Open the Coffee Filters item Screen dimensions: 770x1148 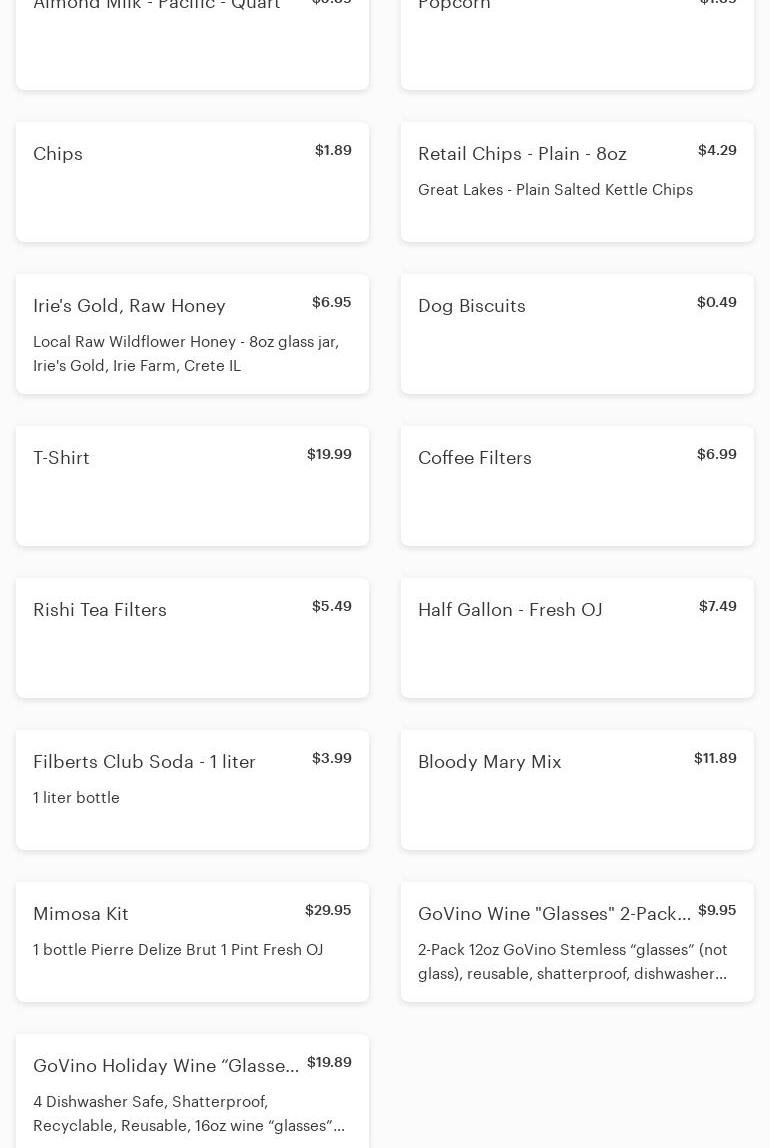577,486
